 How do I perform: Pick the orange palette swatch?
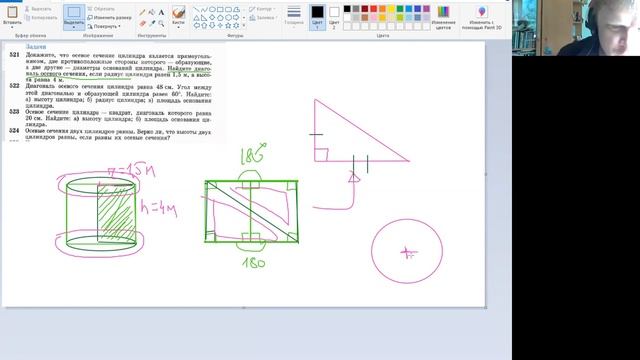pyautogui.click(x=382, y=9)
